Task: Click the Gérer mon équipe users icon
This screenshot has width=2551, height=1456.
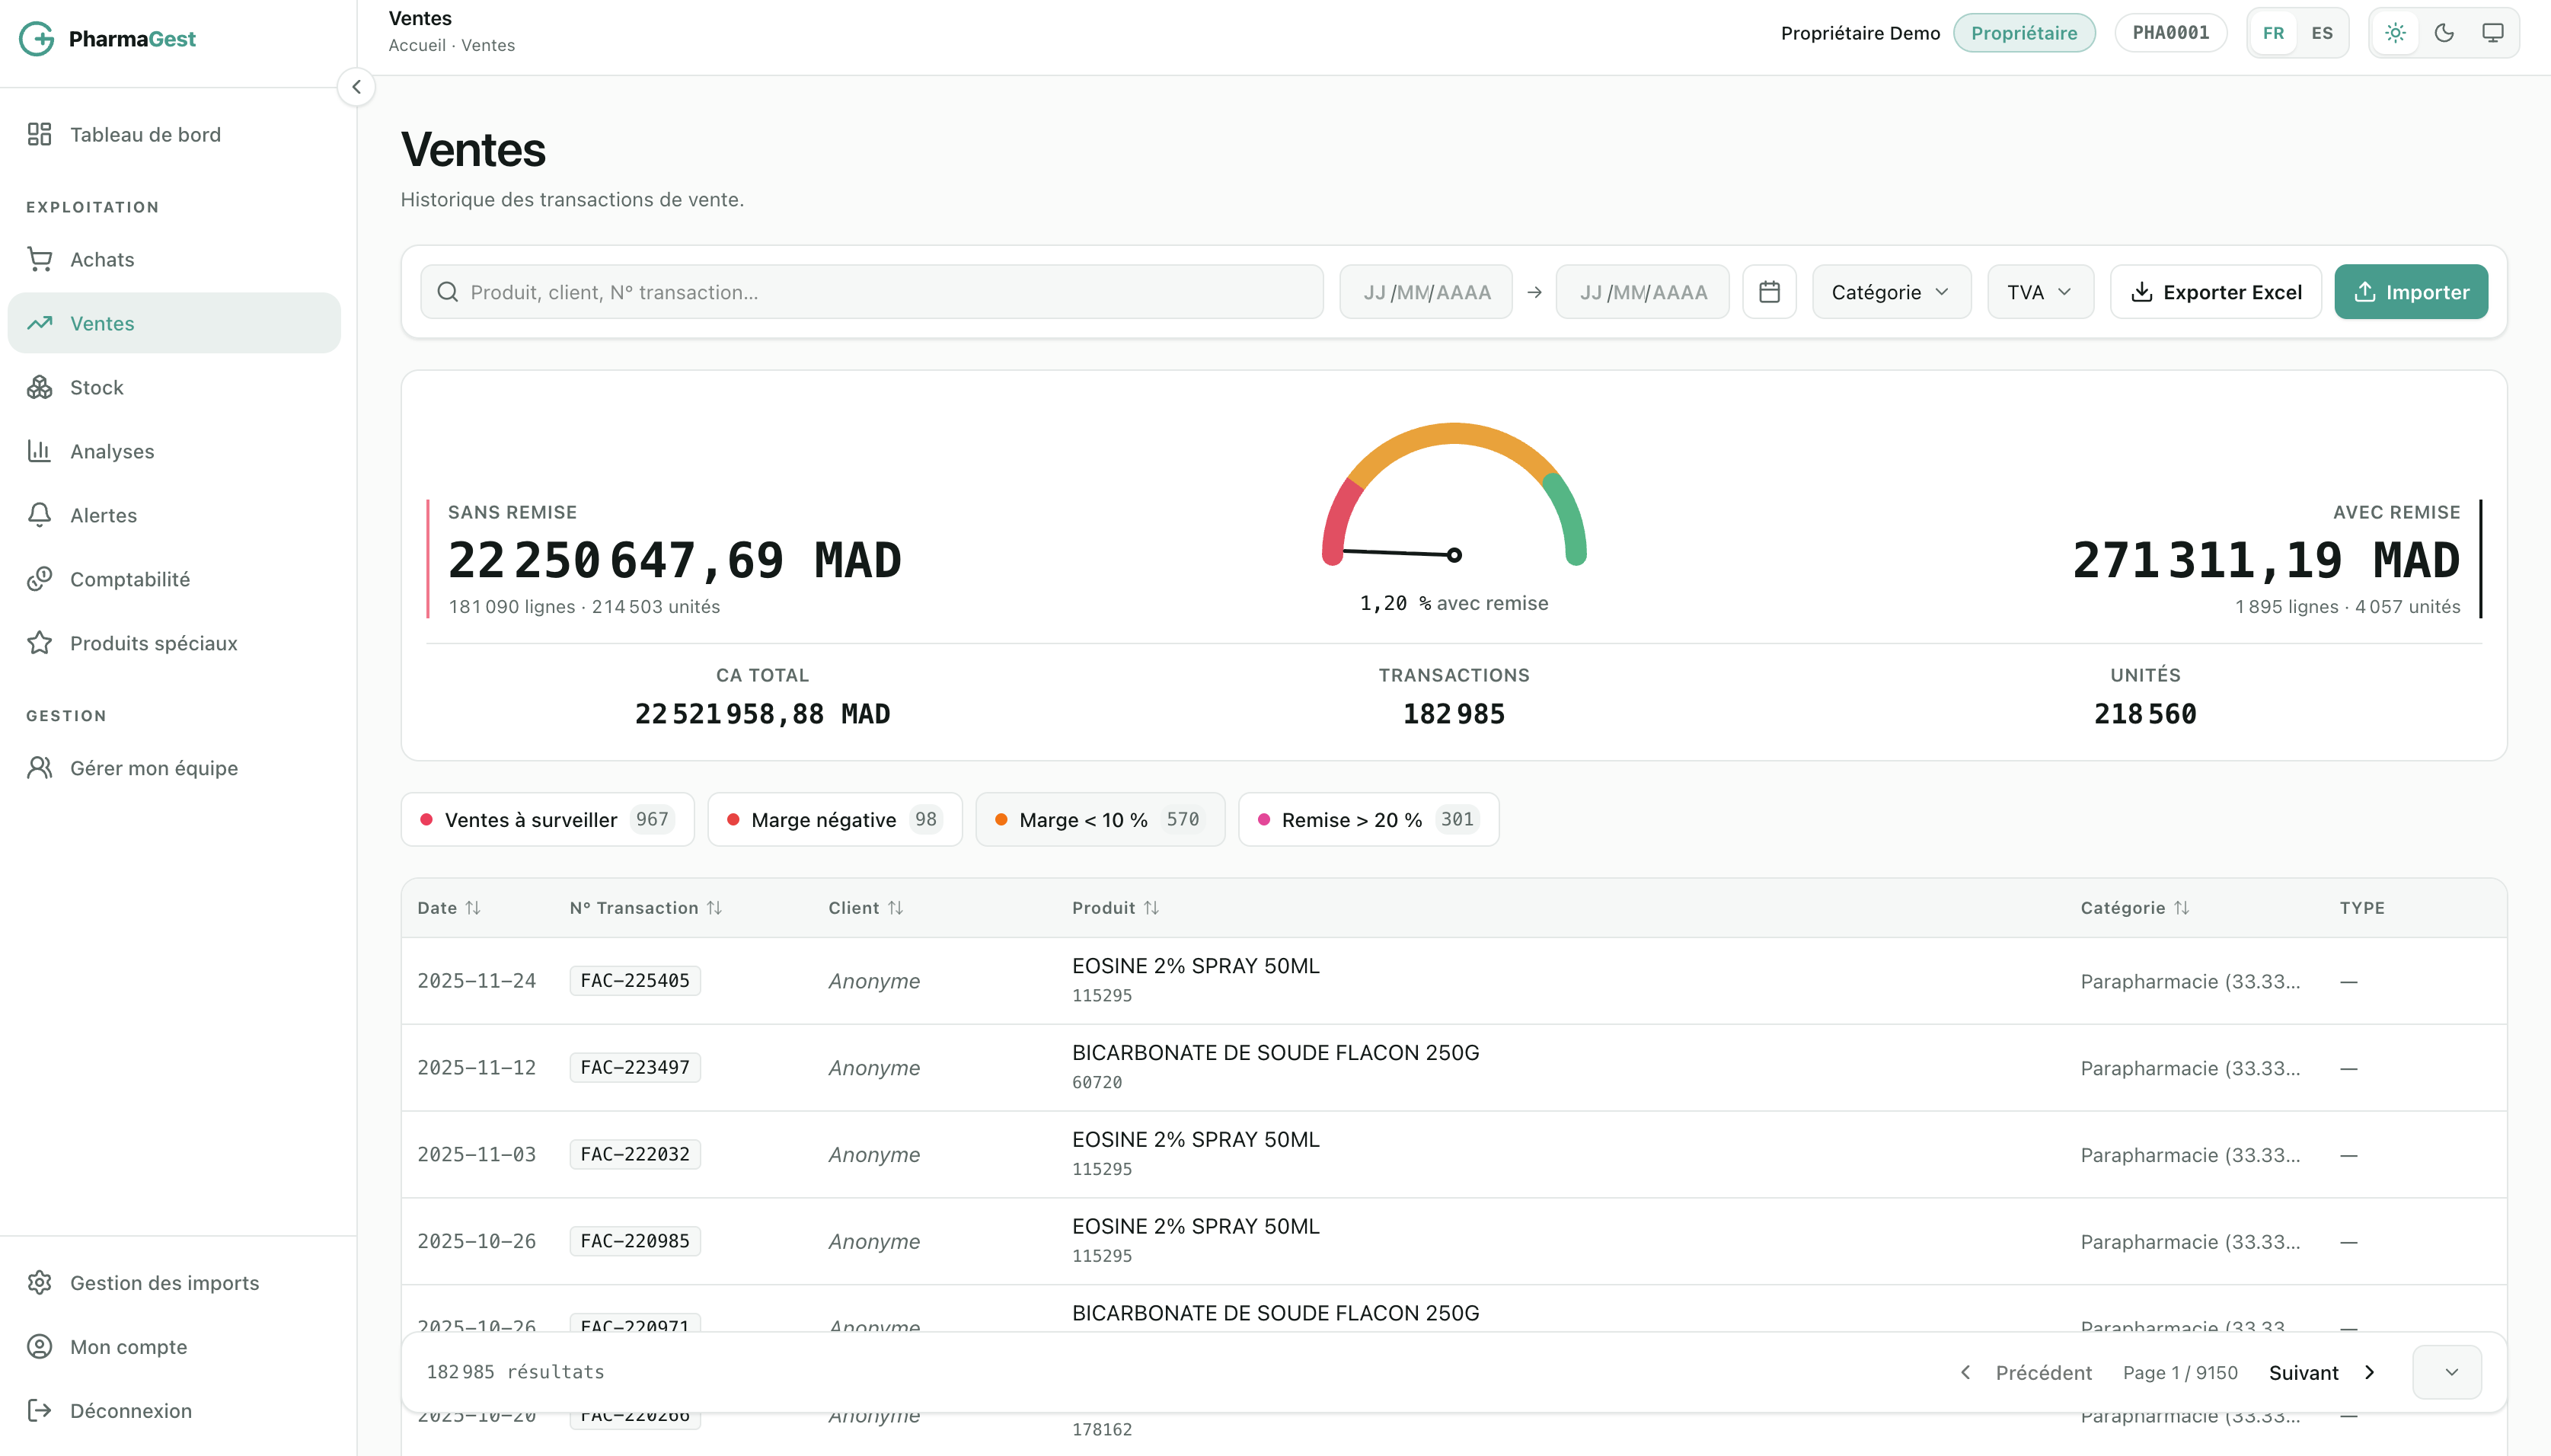Action: click(x=40, y=768)
